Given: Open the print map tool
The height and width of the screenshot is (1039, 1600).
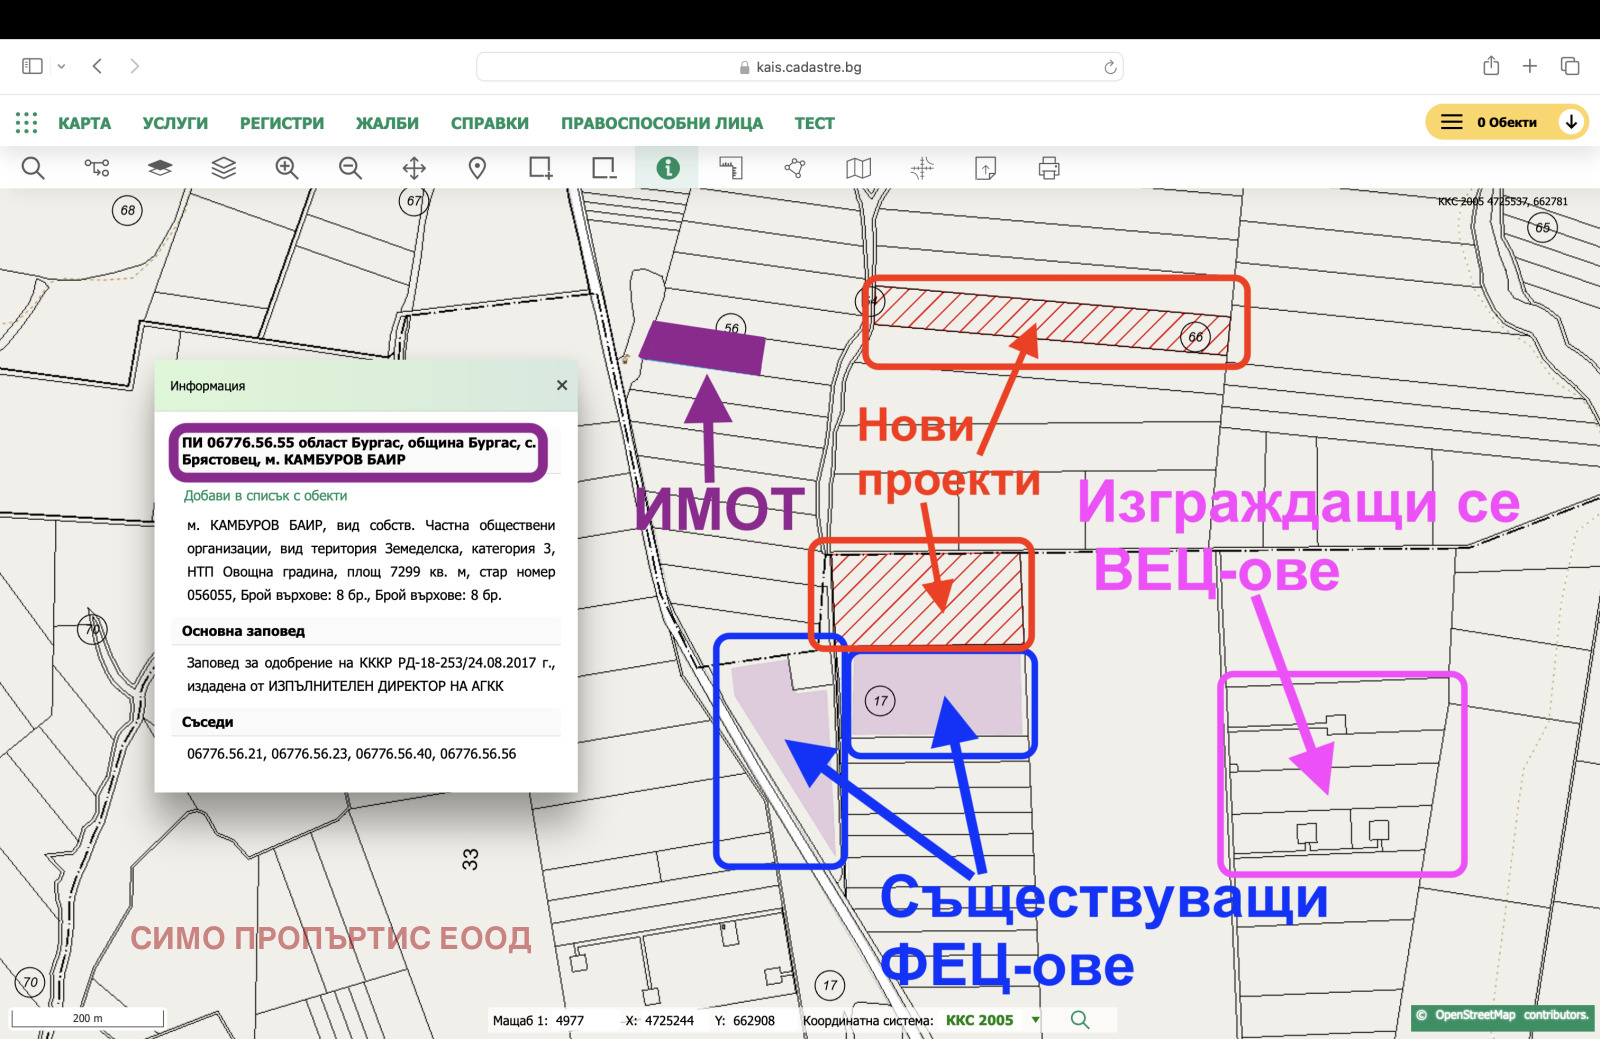Looking at the screenshot, I should tap(1050, 168).
